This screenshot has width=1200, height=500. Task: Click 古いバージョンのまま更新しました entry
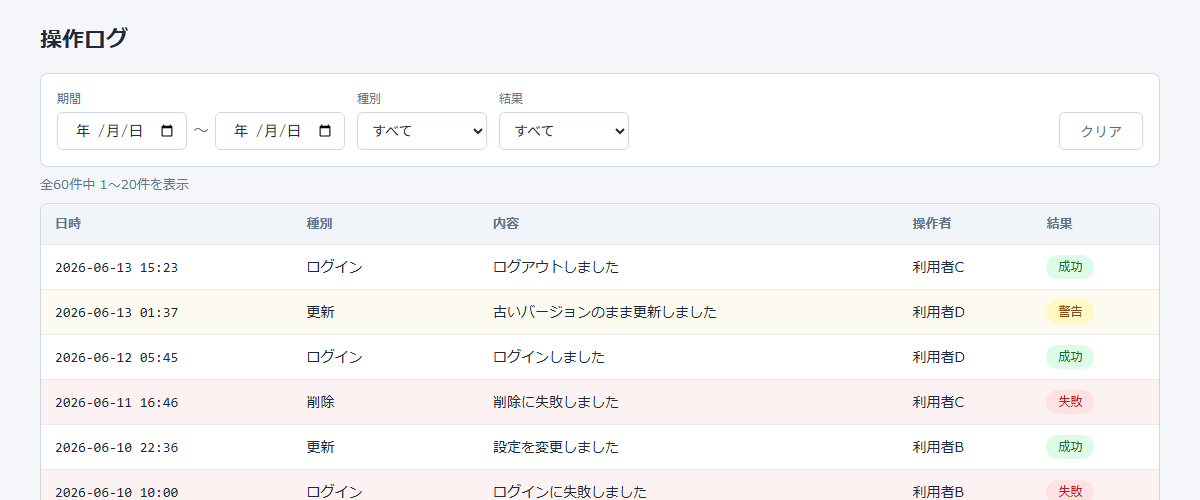pos(605,312)
